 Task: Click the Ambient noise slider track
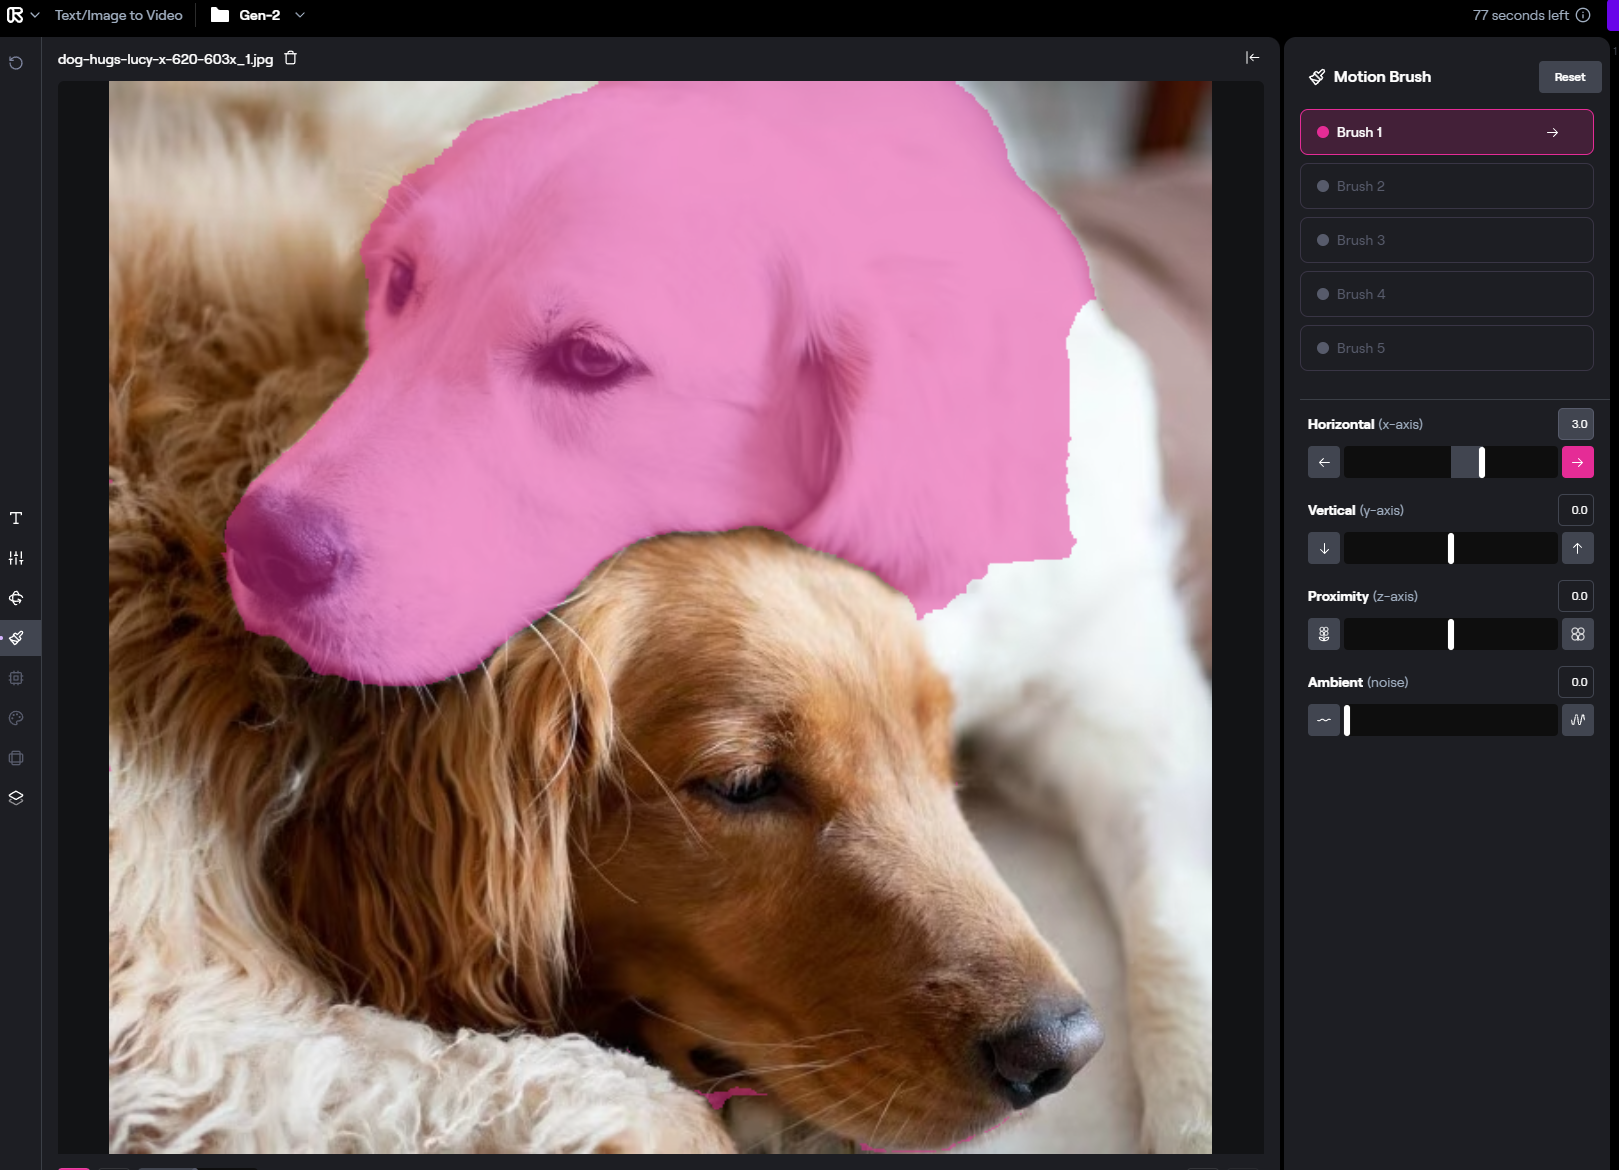(1450, 720)
